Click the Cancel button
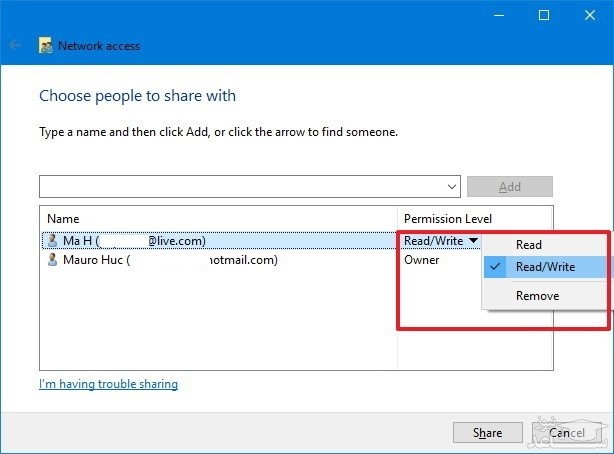 pos(566,433)
